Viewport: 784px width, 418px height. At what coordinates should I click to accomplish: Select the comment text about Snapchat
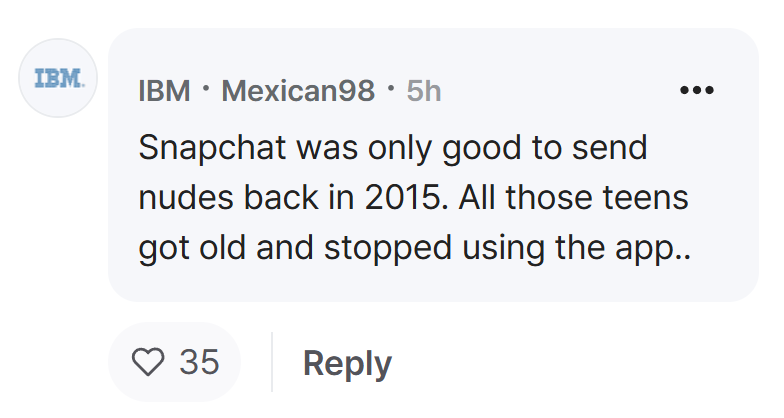click(414, 198)
